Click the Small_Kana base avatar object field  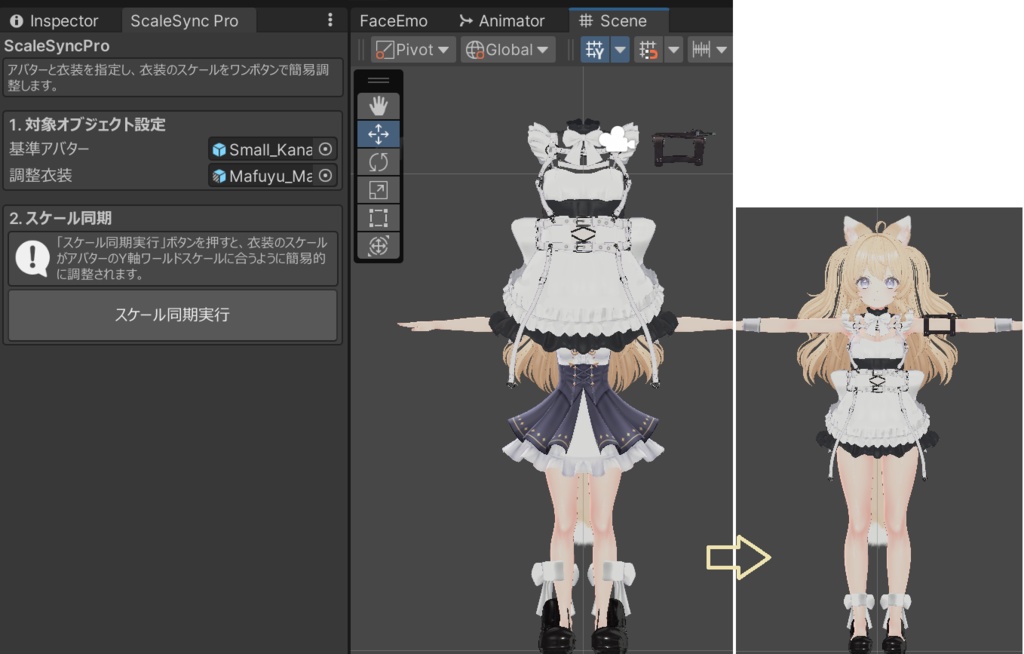[272, 149]
